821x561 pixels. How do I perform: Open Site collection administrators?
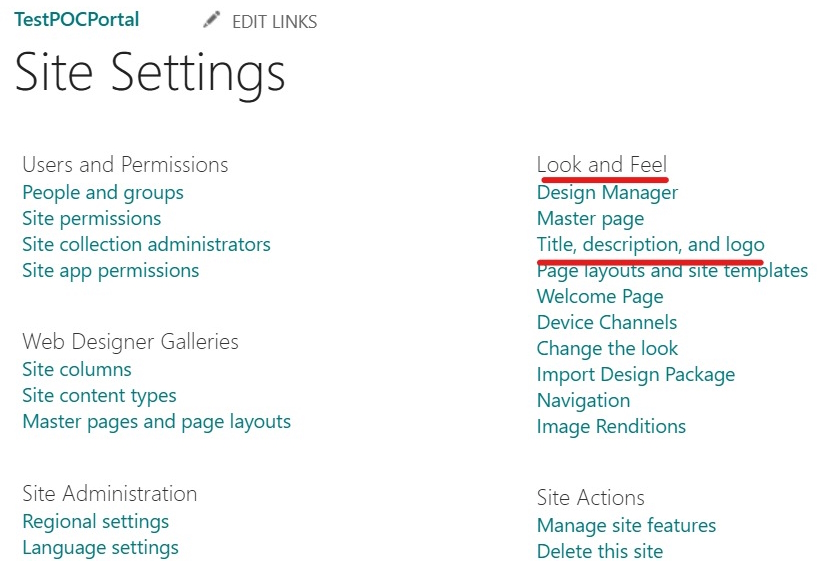pos(146,244)
